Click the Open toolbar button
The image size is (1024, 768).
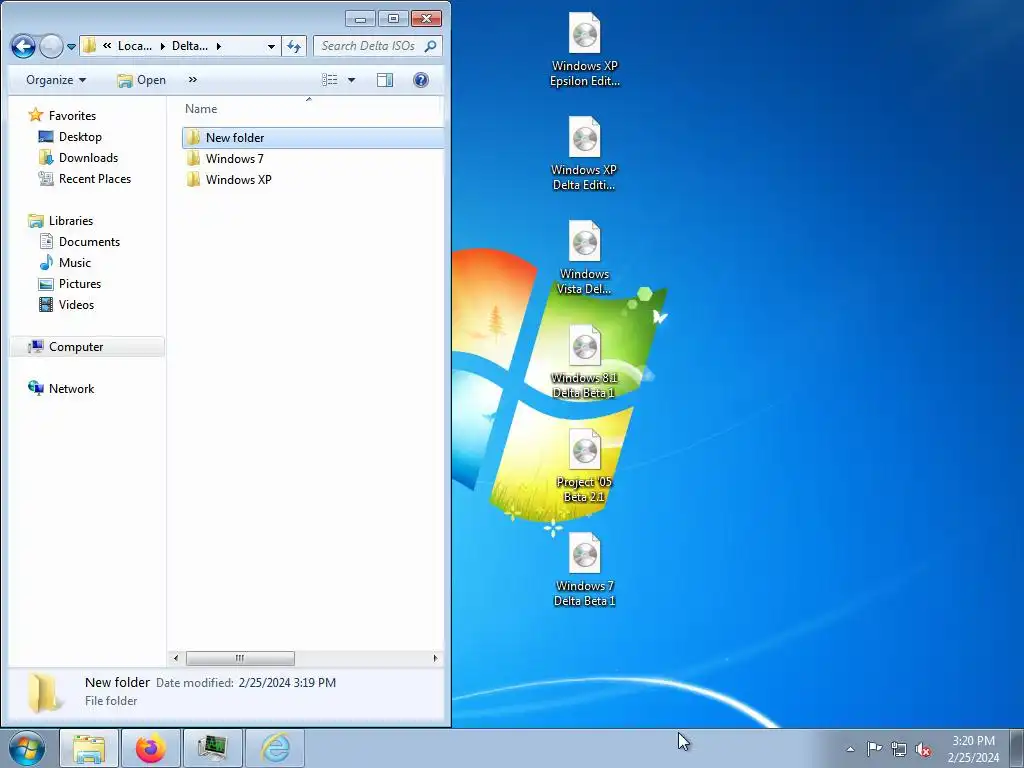(141, 80)
